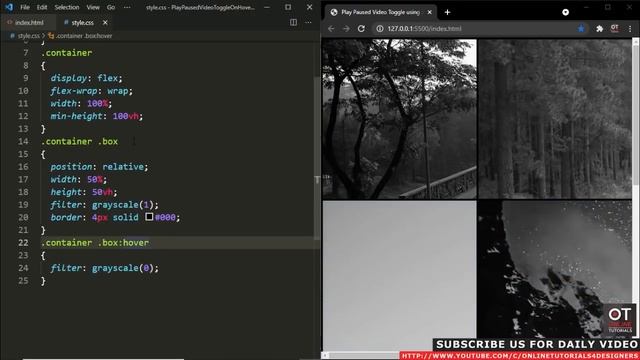640x360 pixels.
Task: View site information icon in address bar
Action: 380,29
